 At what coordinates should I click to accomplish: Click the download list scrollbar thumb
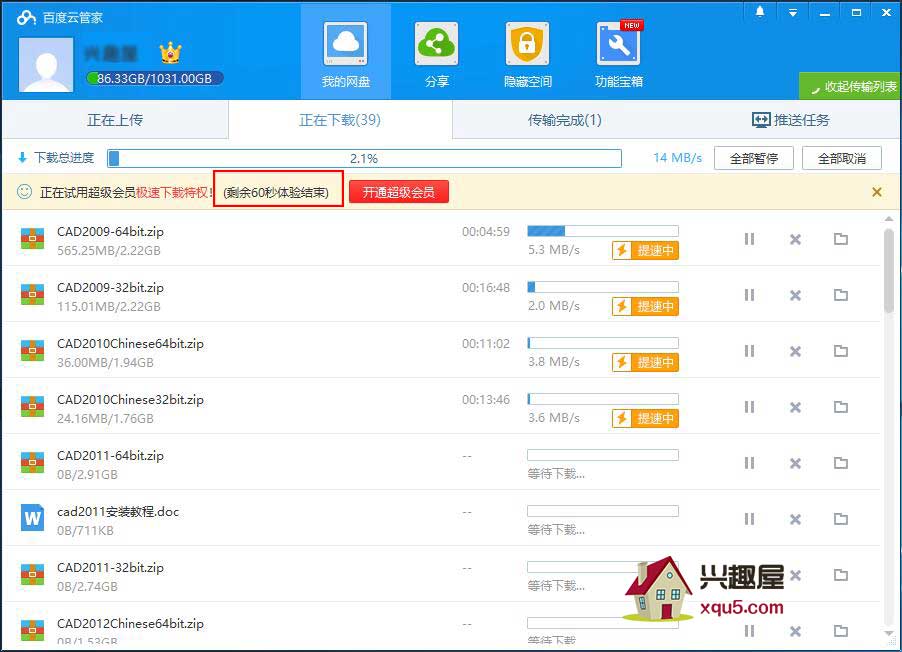pos(889,270)
